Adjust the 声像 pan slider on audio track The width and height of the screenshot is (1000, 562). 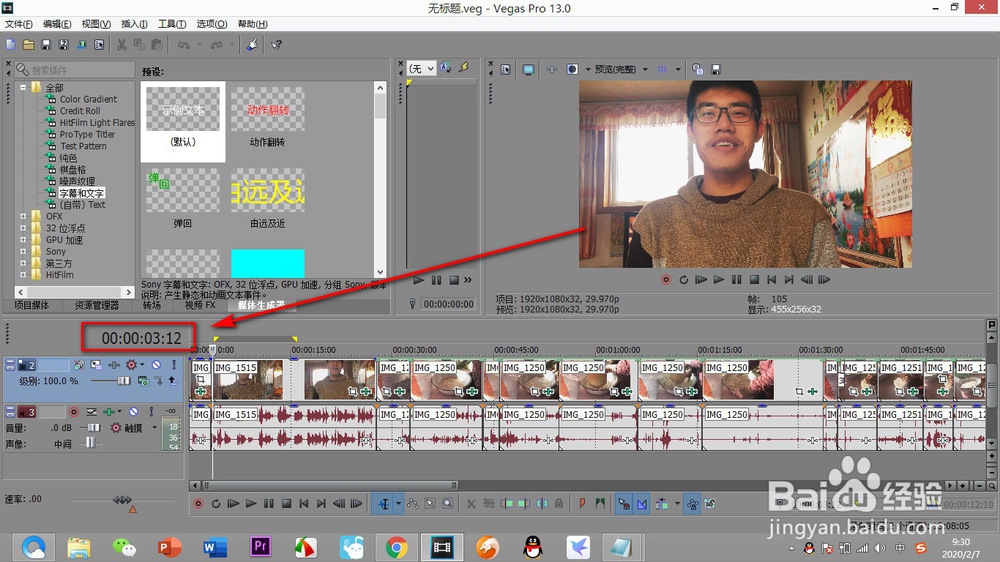pyautogui.click(x=90, y=443)
